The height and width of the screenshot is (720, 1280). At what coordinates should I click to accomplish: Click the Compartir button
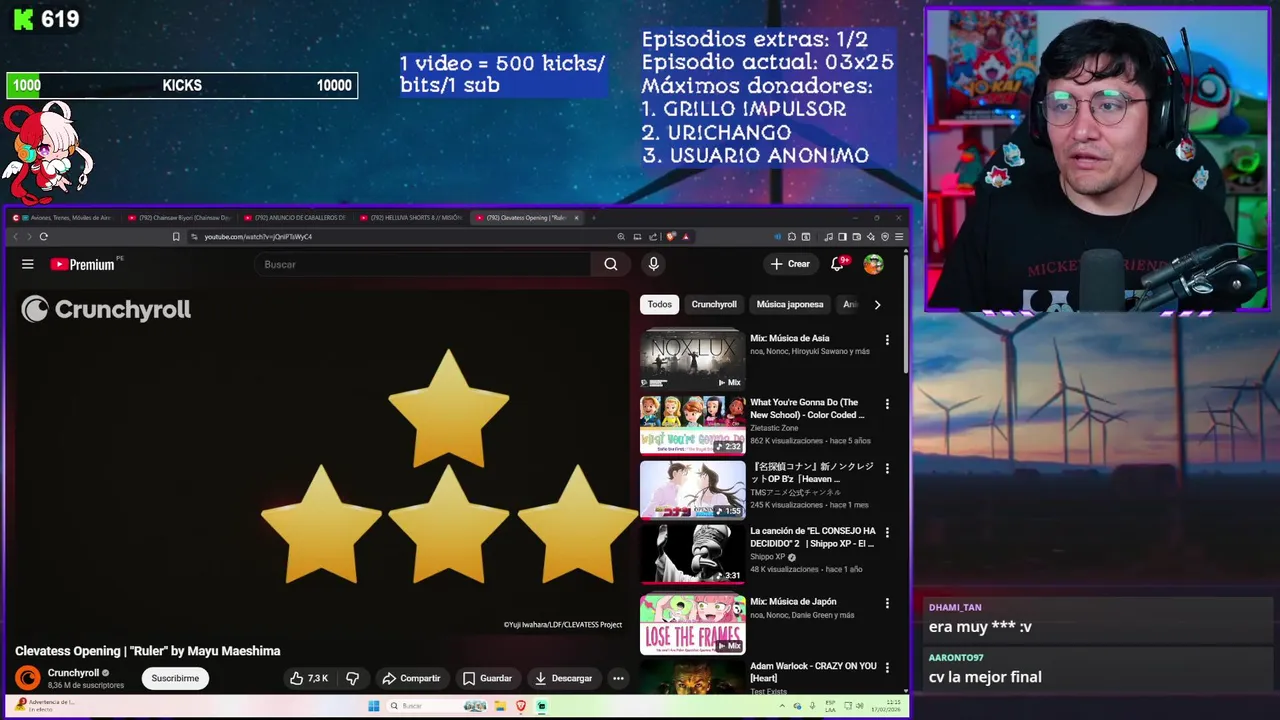(411, 678)
